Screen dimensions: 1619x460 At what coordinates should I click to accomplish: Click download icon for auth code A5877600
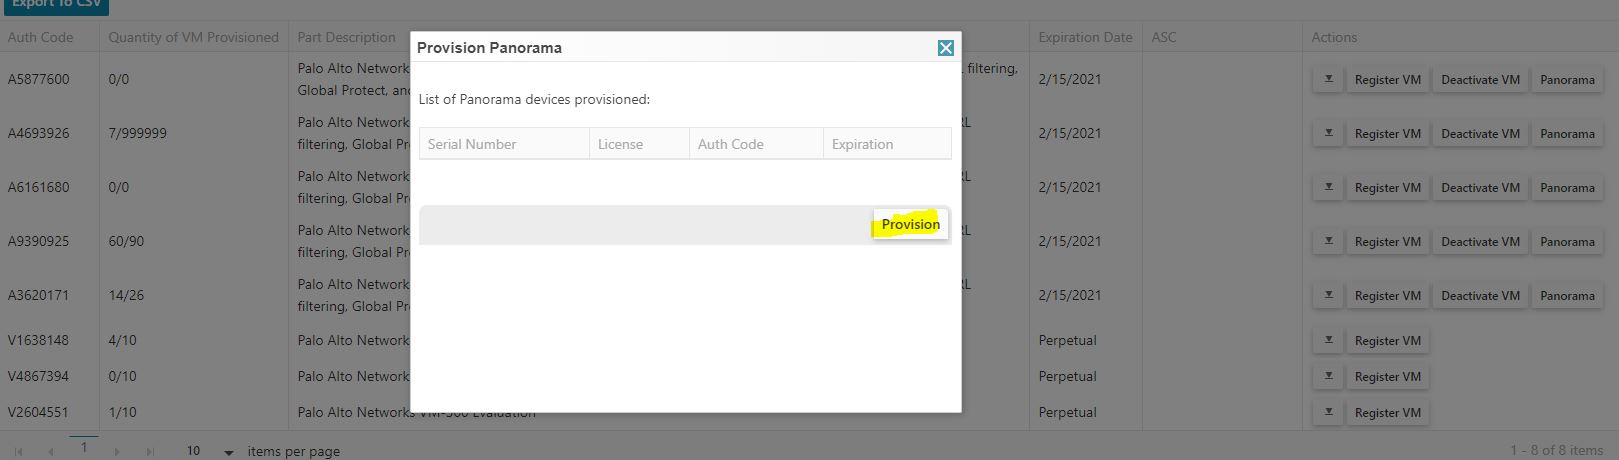(x=1328, y=80)
